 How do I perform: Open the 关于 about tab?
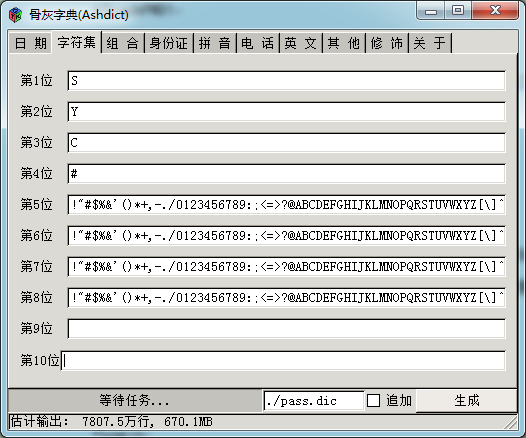(x=430, y=43)
